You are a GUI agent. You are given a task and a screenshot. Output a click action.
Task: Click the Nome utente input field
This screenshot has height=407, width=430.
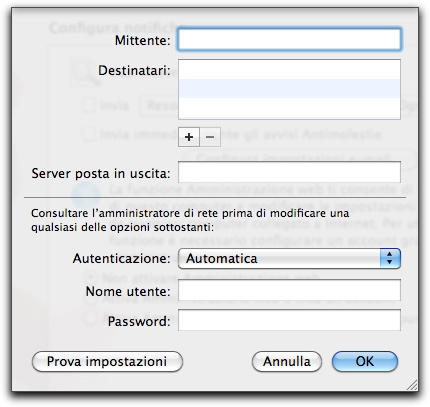coord(289,290)
